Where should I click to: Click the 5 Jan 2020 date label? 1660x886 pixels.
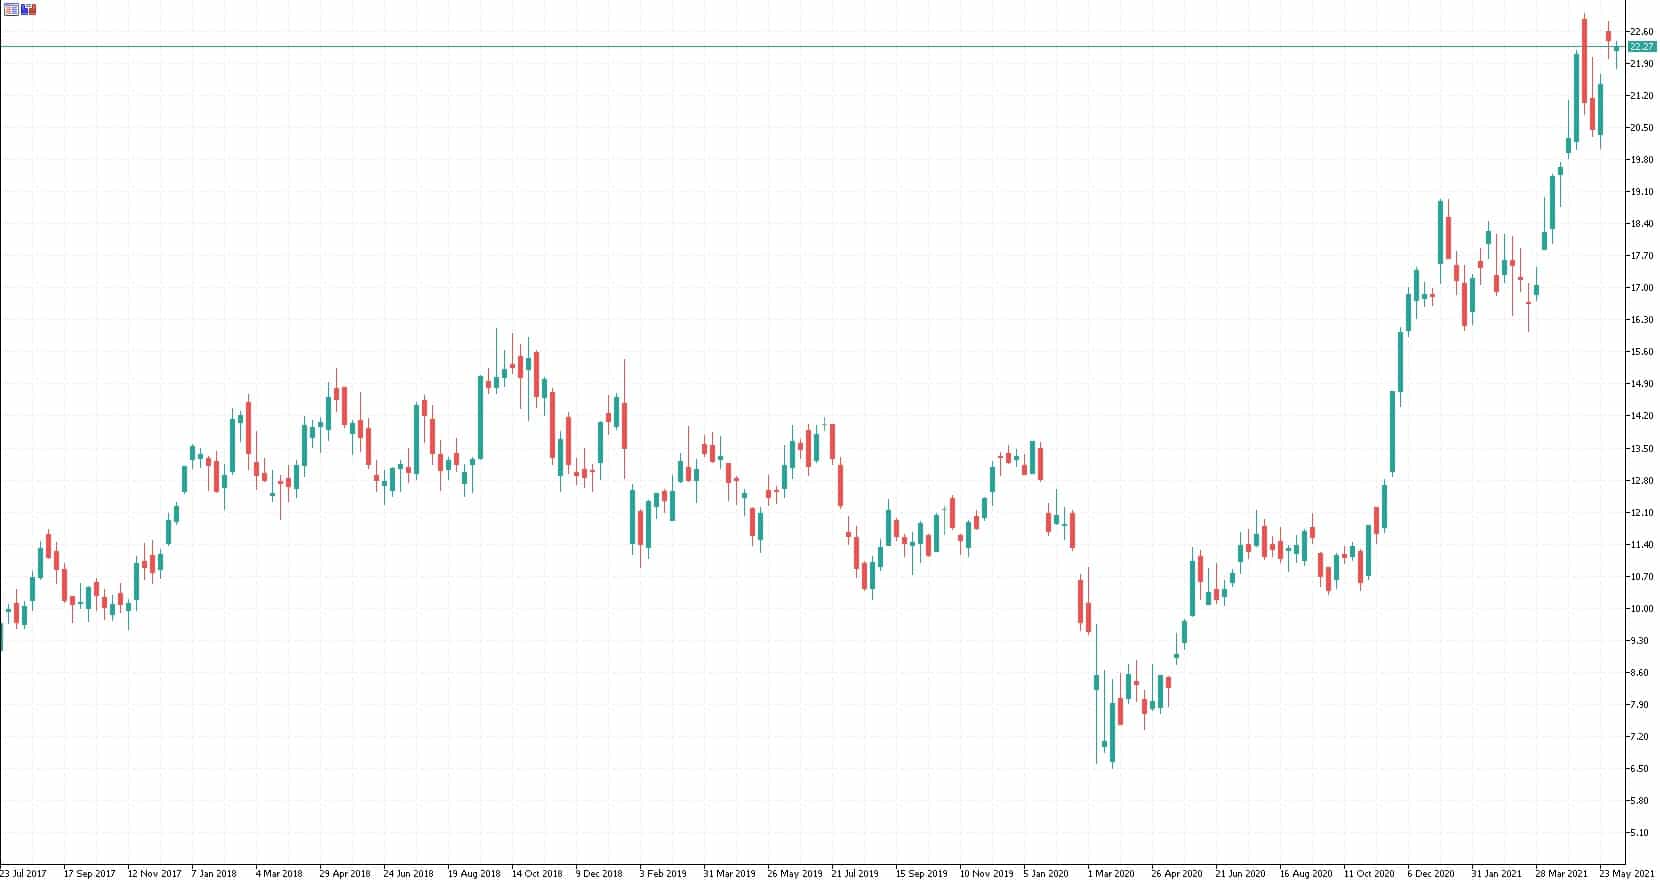pos(1046,873)
